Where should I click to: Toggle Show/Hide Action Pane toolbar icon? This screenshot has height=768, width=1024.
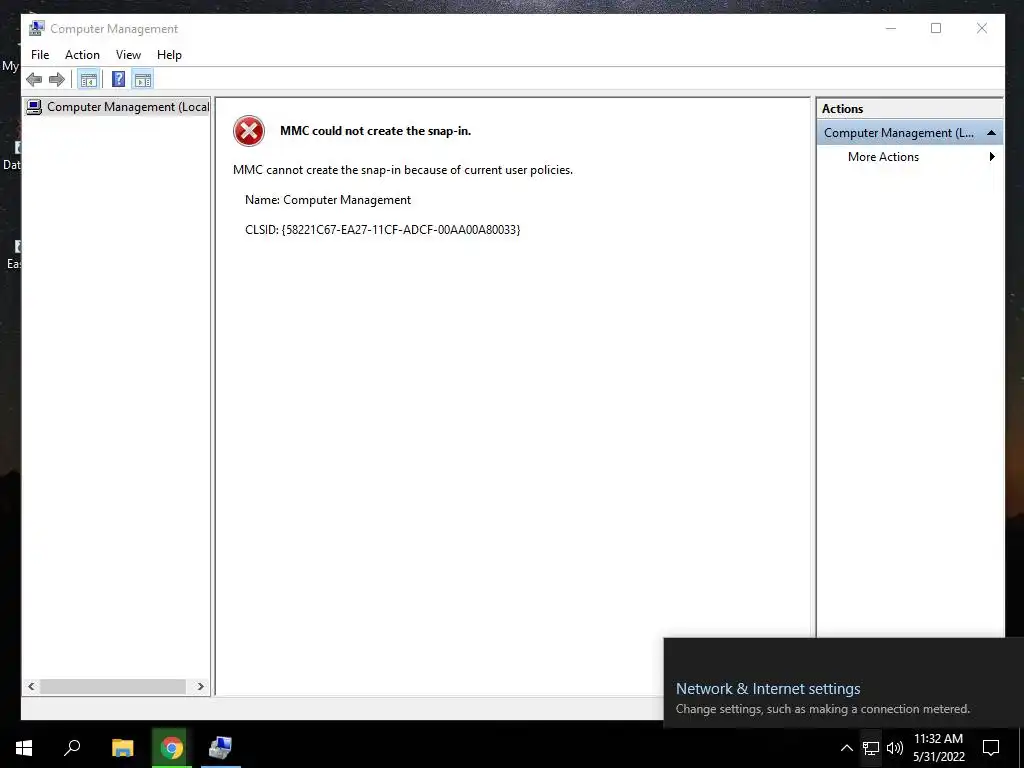[142, 80]
